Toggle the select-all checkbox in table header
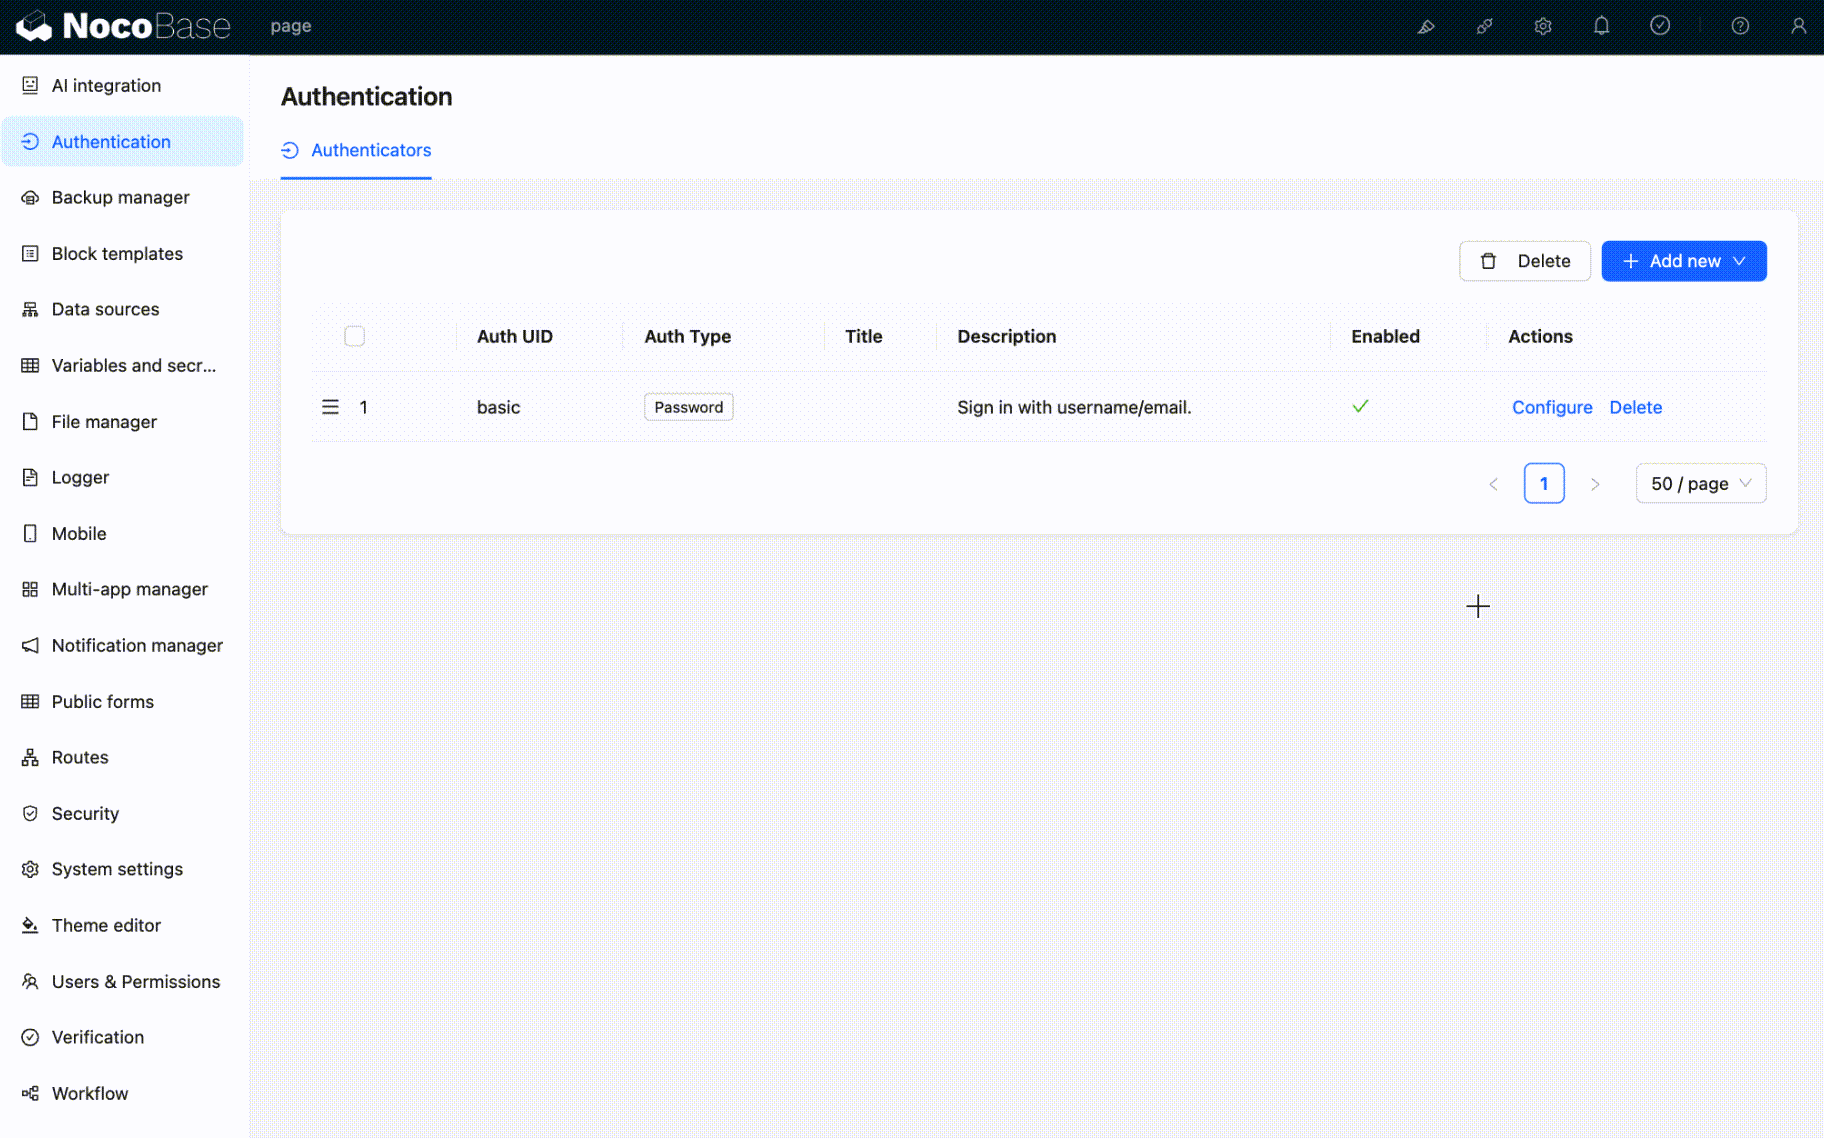Screen dimensions: 1824x1138 click(x=354, y=336)
